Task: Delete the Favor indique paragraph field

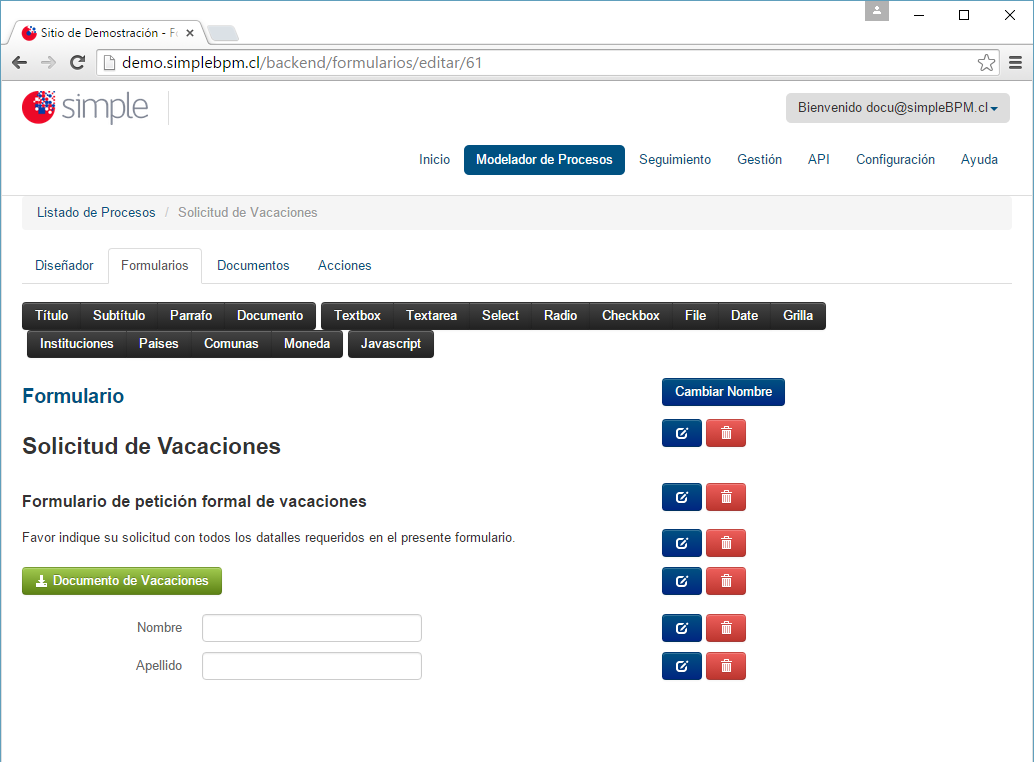Action: [725, 543]
